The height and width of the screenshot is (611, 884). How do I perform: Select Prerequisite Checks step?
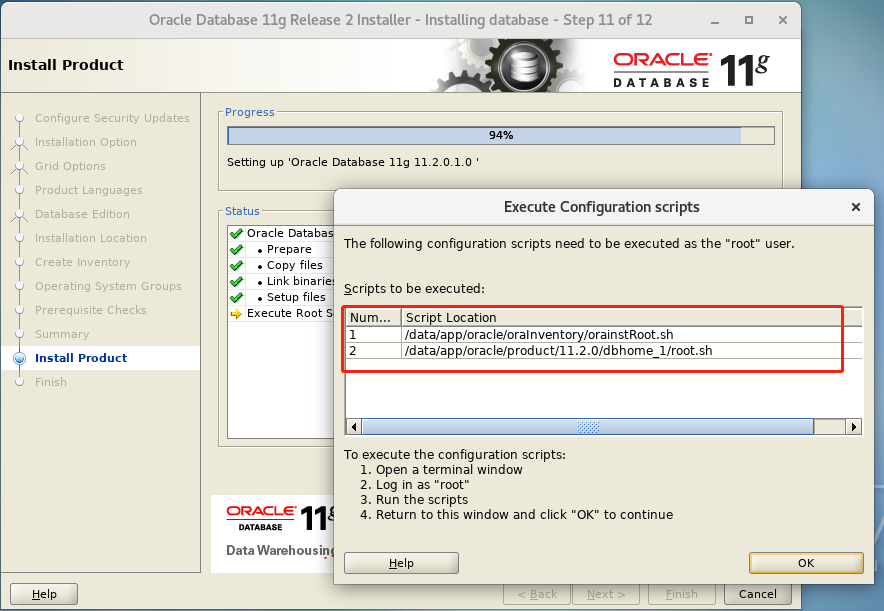point(91,310)
